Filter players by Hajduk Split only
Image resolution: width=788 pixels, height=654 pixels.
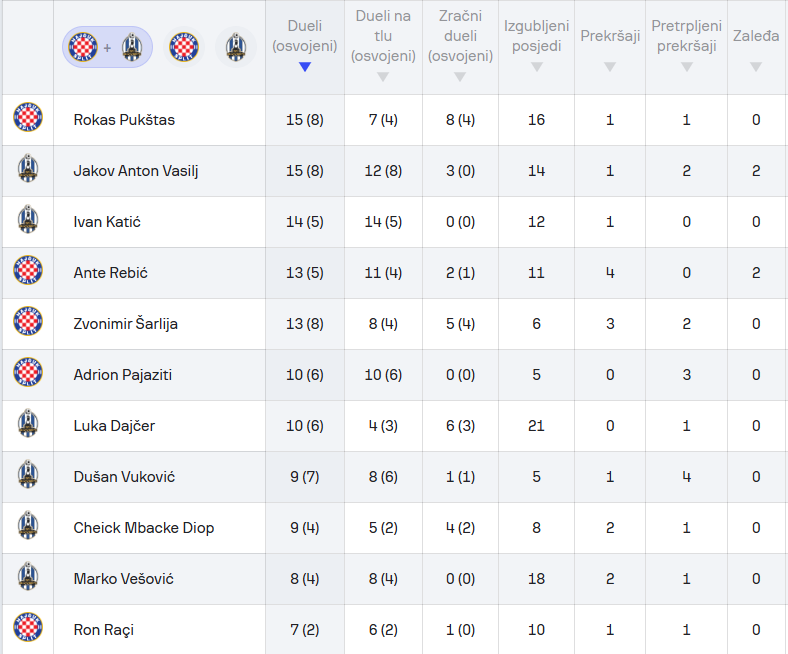184,47
